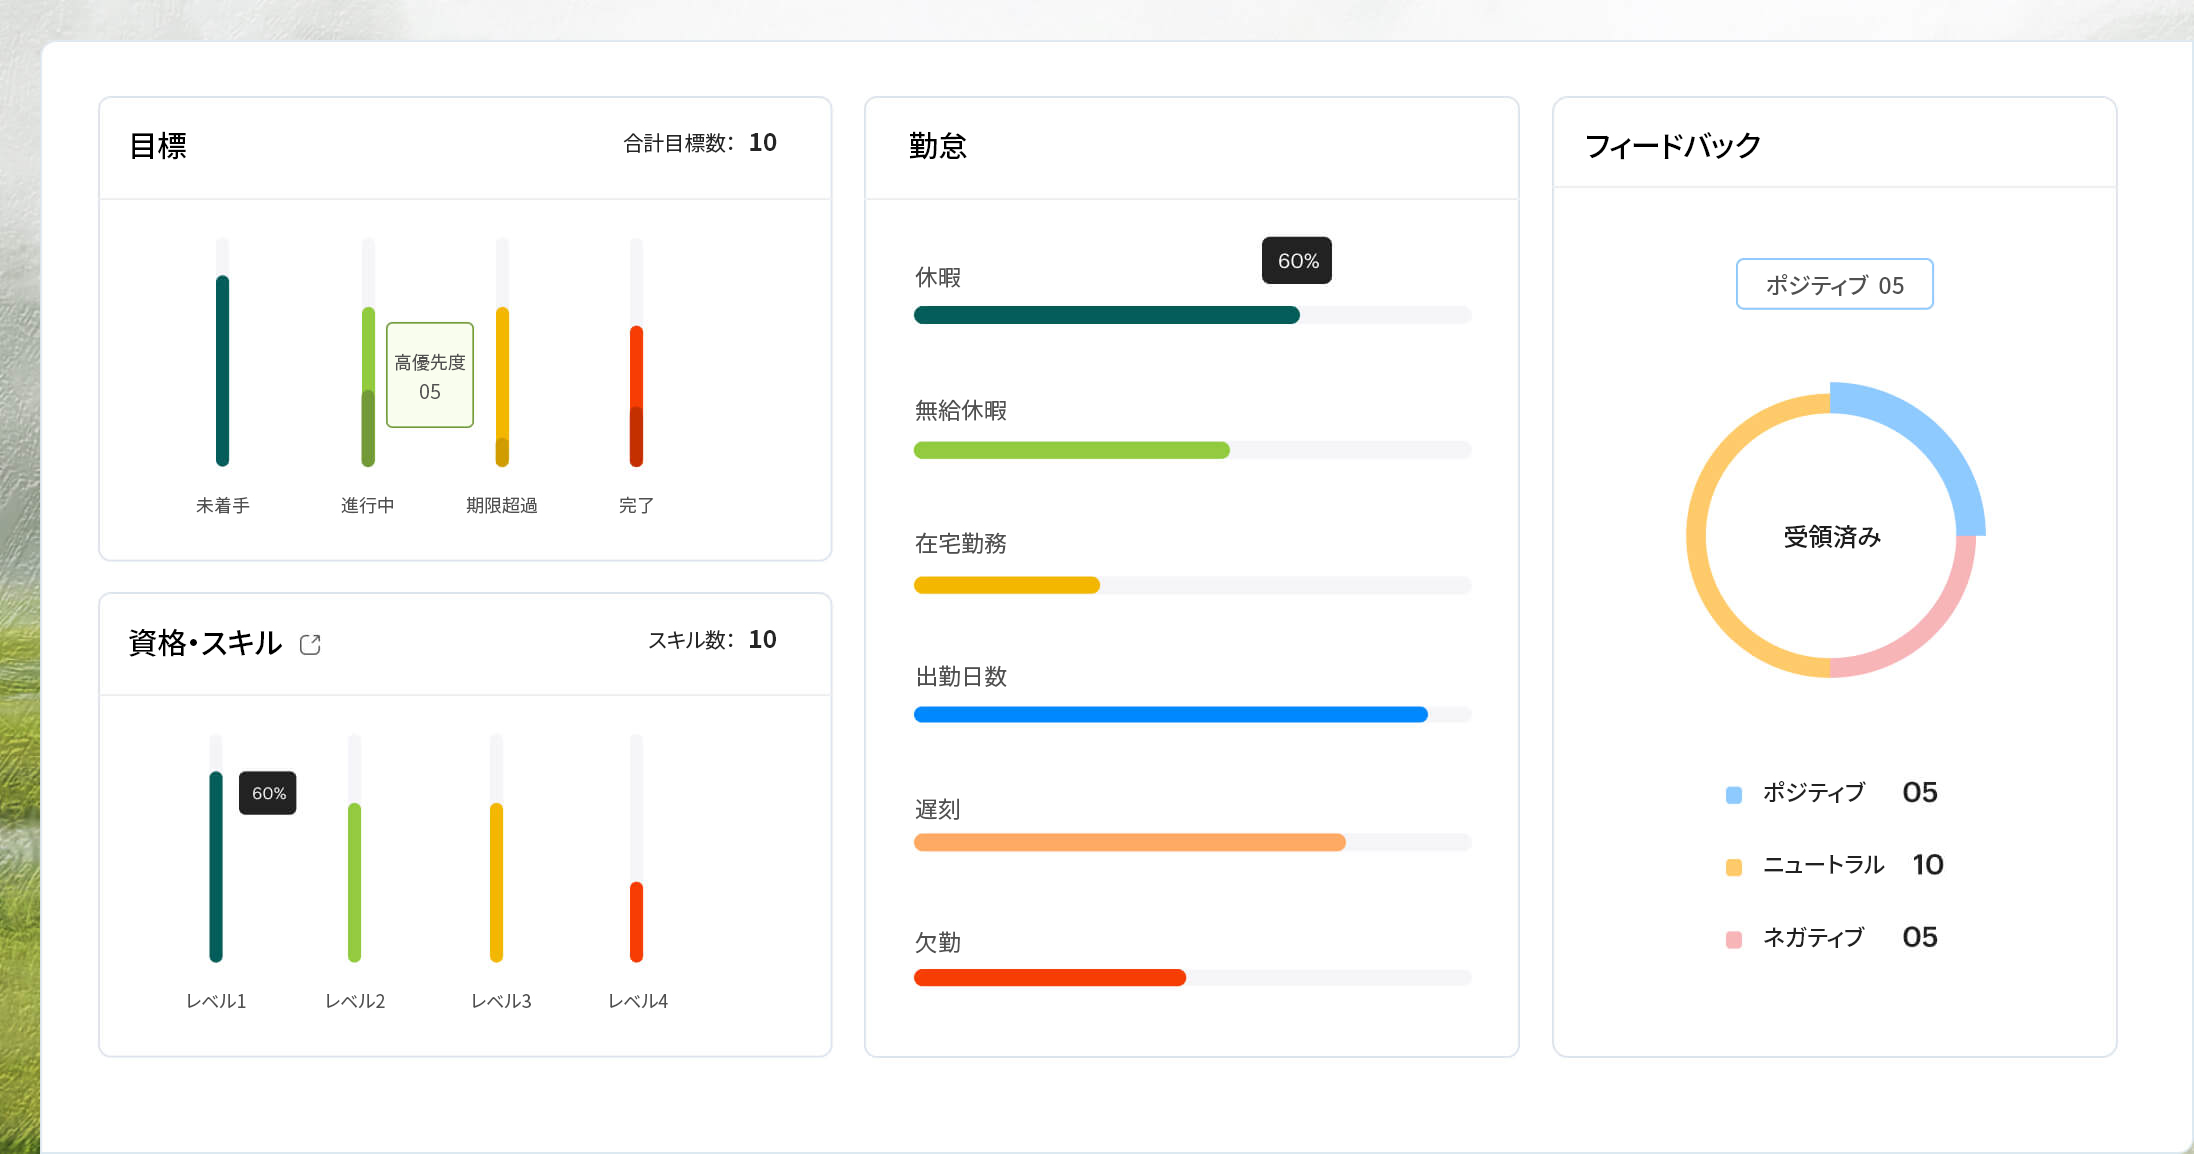This screenshot has height=1154, width=2194.
Task: Click the 目標 card title
Action: (155, 146)
